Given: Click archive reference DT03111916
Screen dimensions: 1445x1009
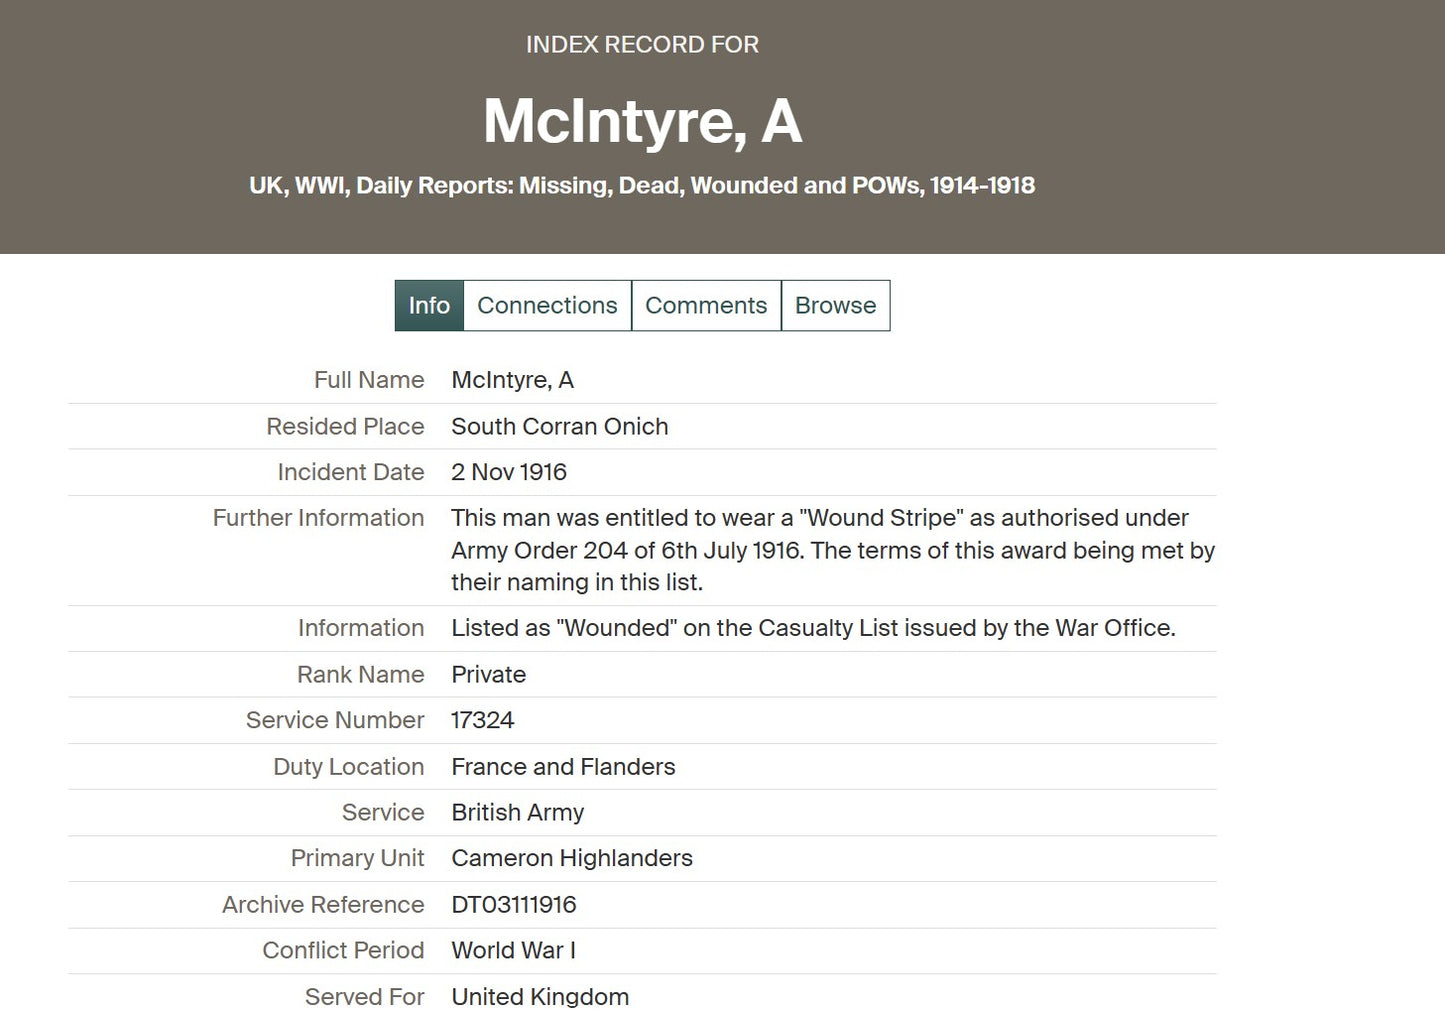Looking at the screenshot, I should (x=514, y=905).
